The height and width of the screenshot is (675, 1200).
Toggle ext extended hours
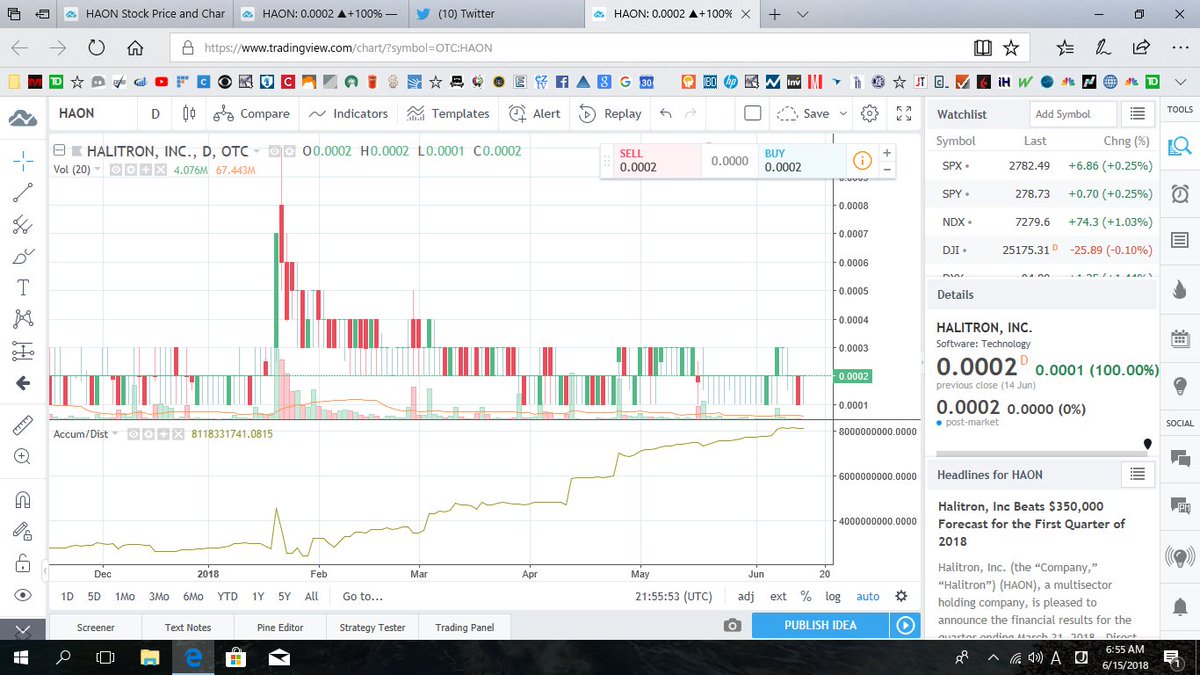(778, 596)
